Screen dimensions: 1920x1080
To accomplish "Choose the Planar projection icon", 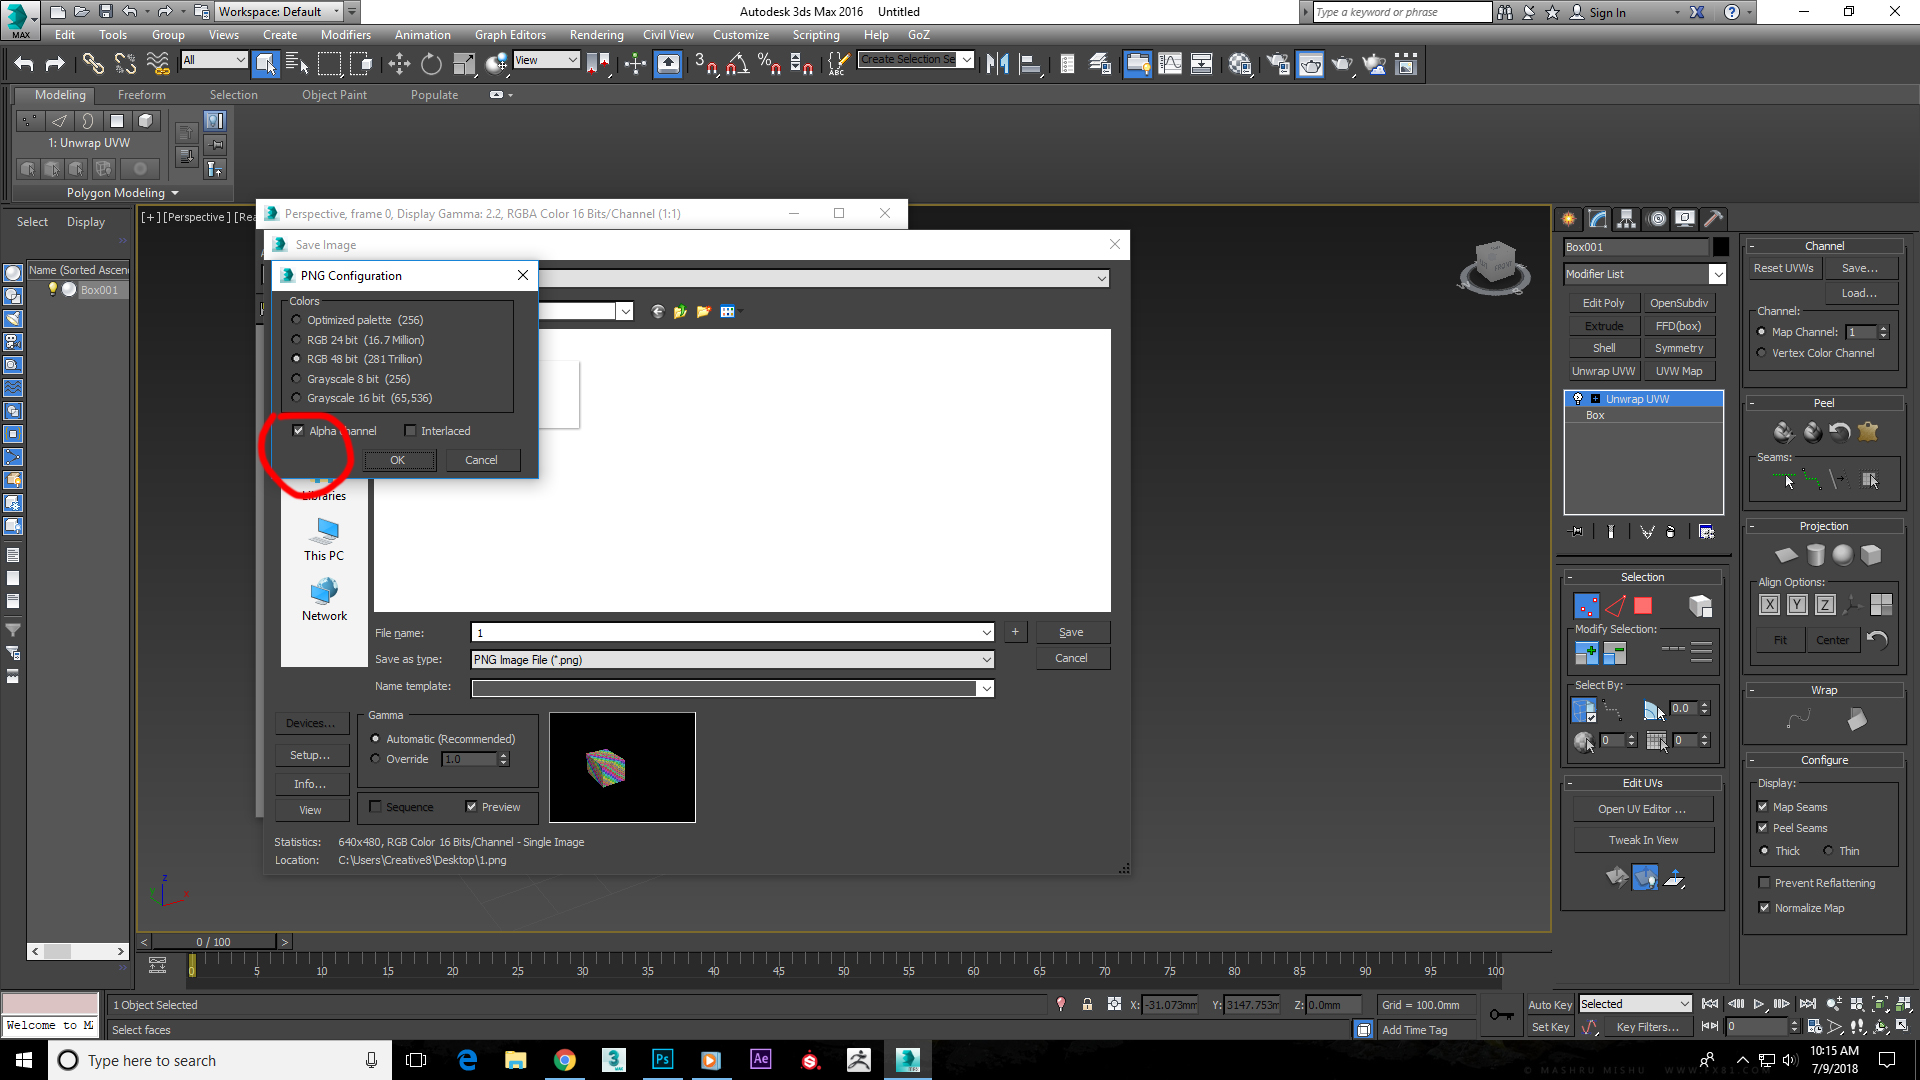I will pyautogui.click(x=1785, y=555).
